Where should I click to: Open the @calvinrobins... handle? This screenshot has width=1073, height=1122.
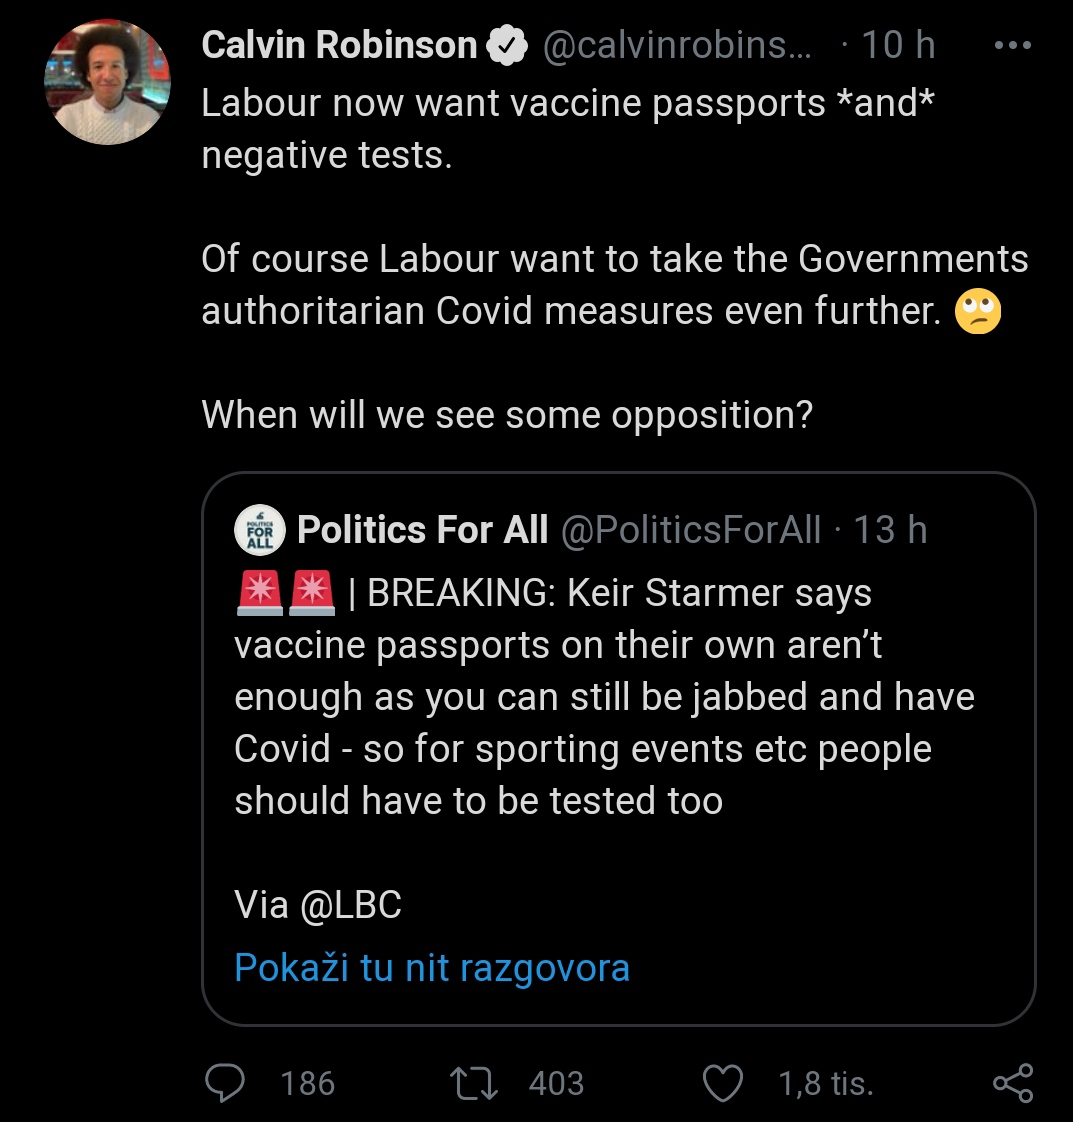point(677,45)
